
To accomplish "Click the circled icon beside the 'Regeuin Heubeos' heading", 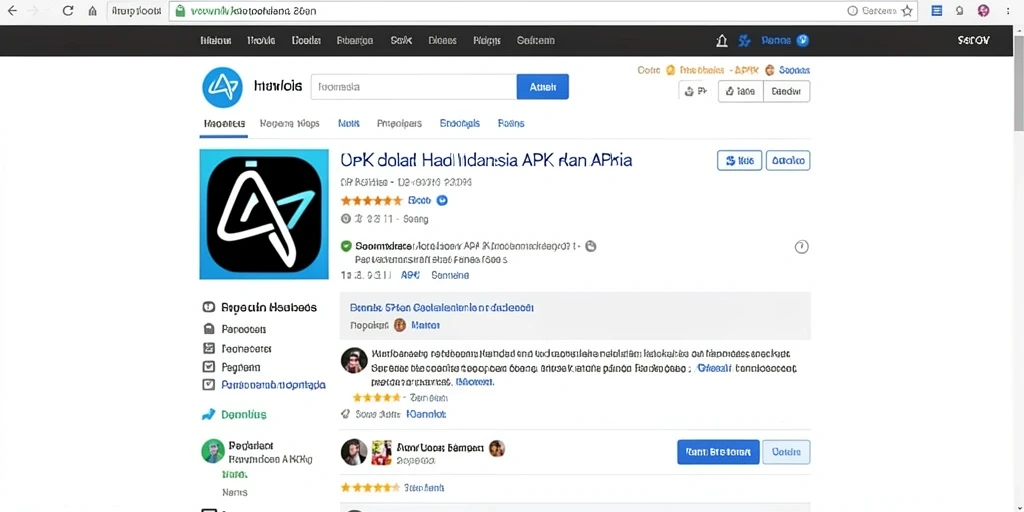I will coord(209,307).
